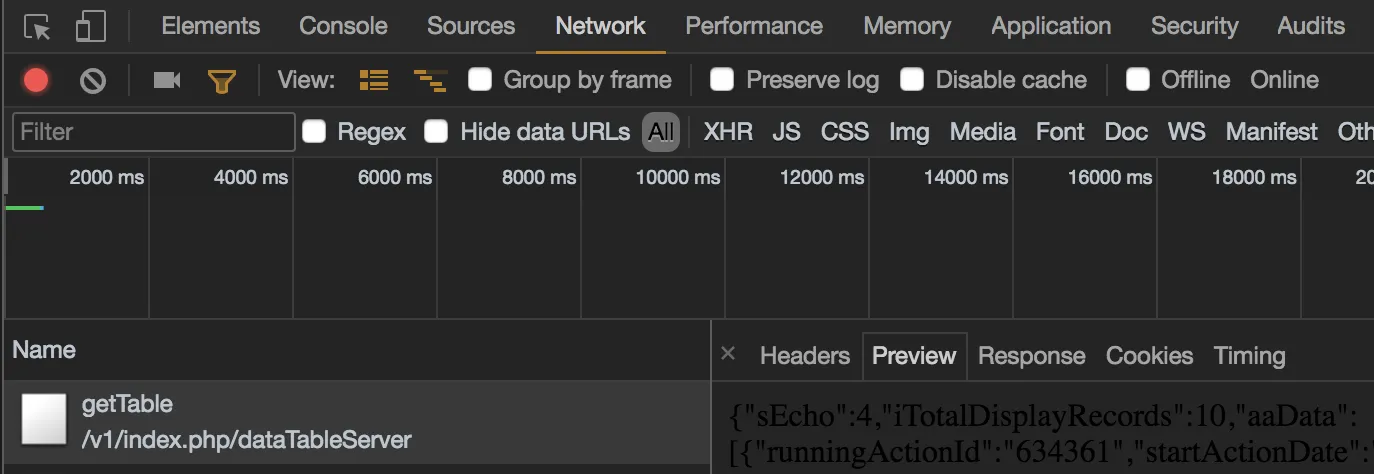This screenshot has height=474, width=1374.
Task: Check the Disable cache option
Action: pyautogui.click(x=912, y=80)
